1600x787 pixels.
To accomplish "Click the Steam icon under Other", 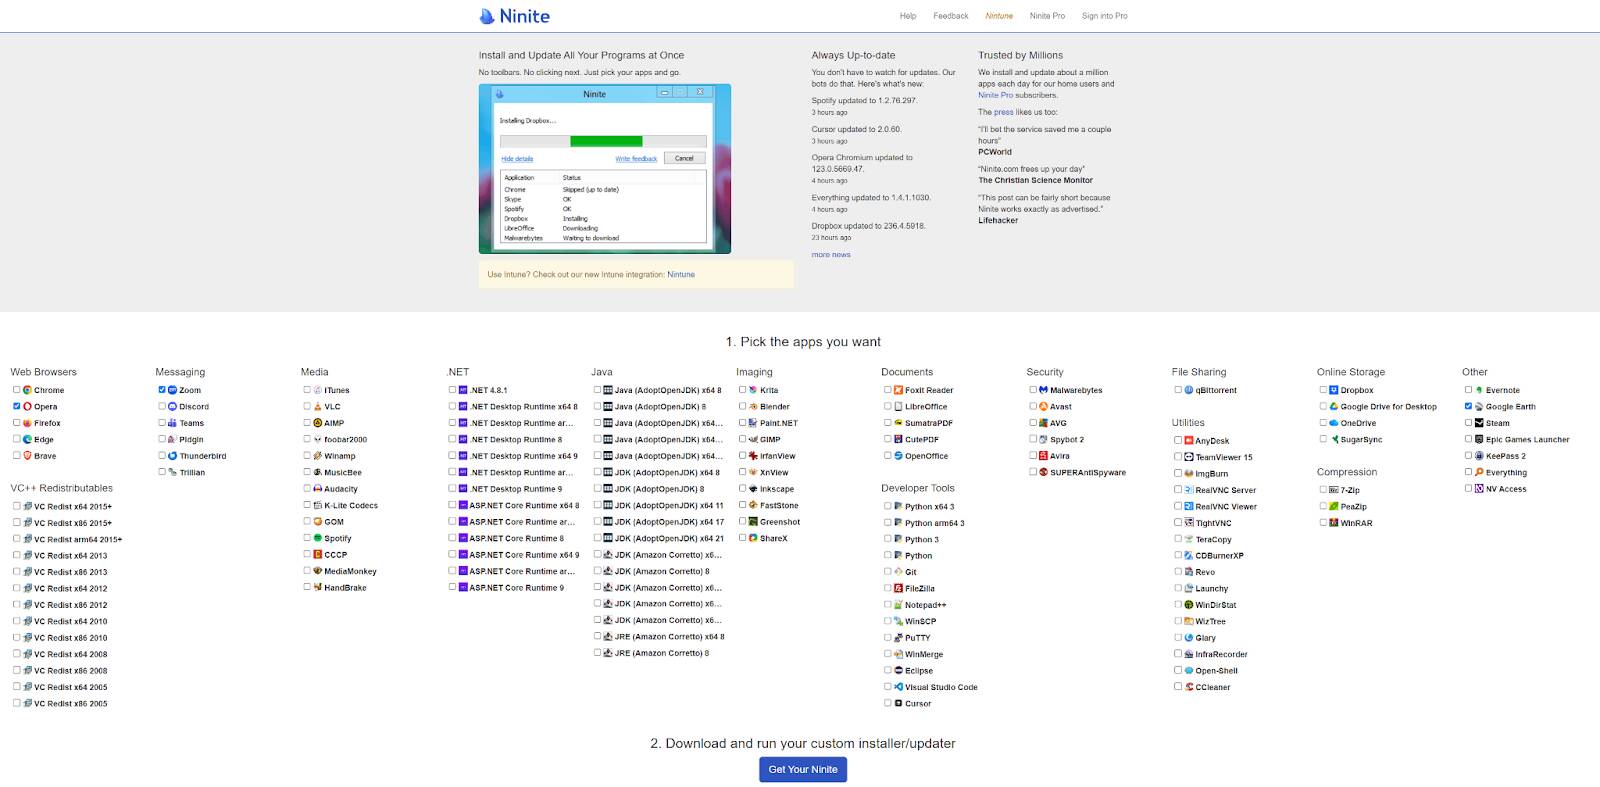I will pos(1479,423).
